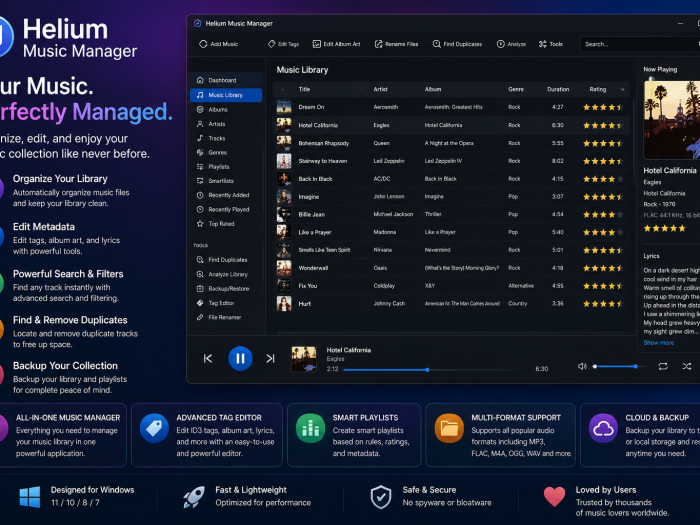Click Like a Prayer star rating
Viewport: 700px width, 525px height.
[603, 233]
